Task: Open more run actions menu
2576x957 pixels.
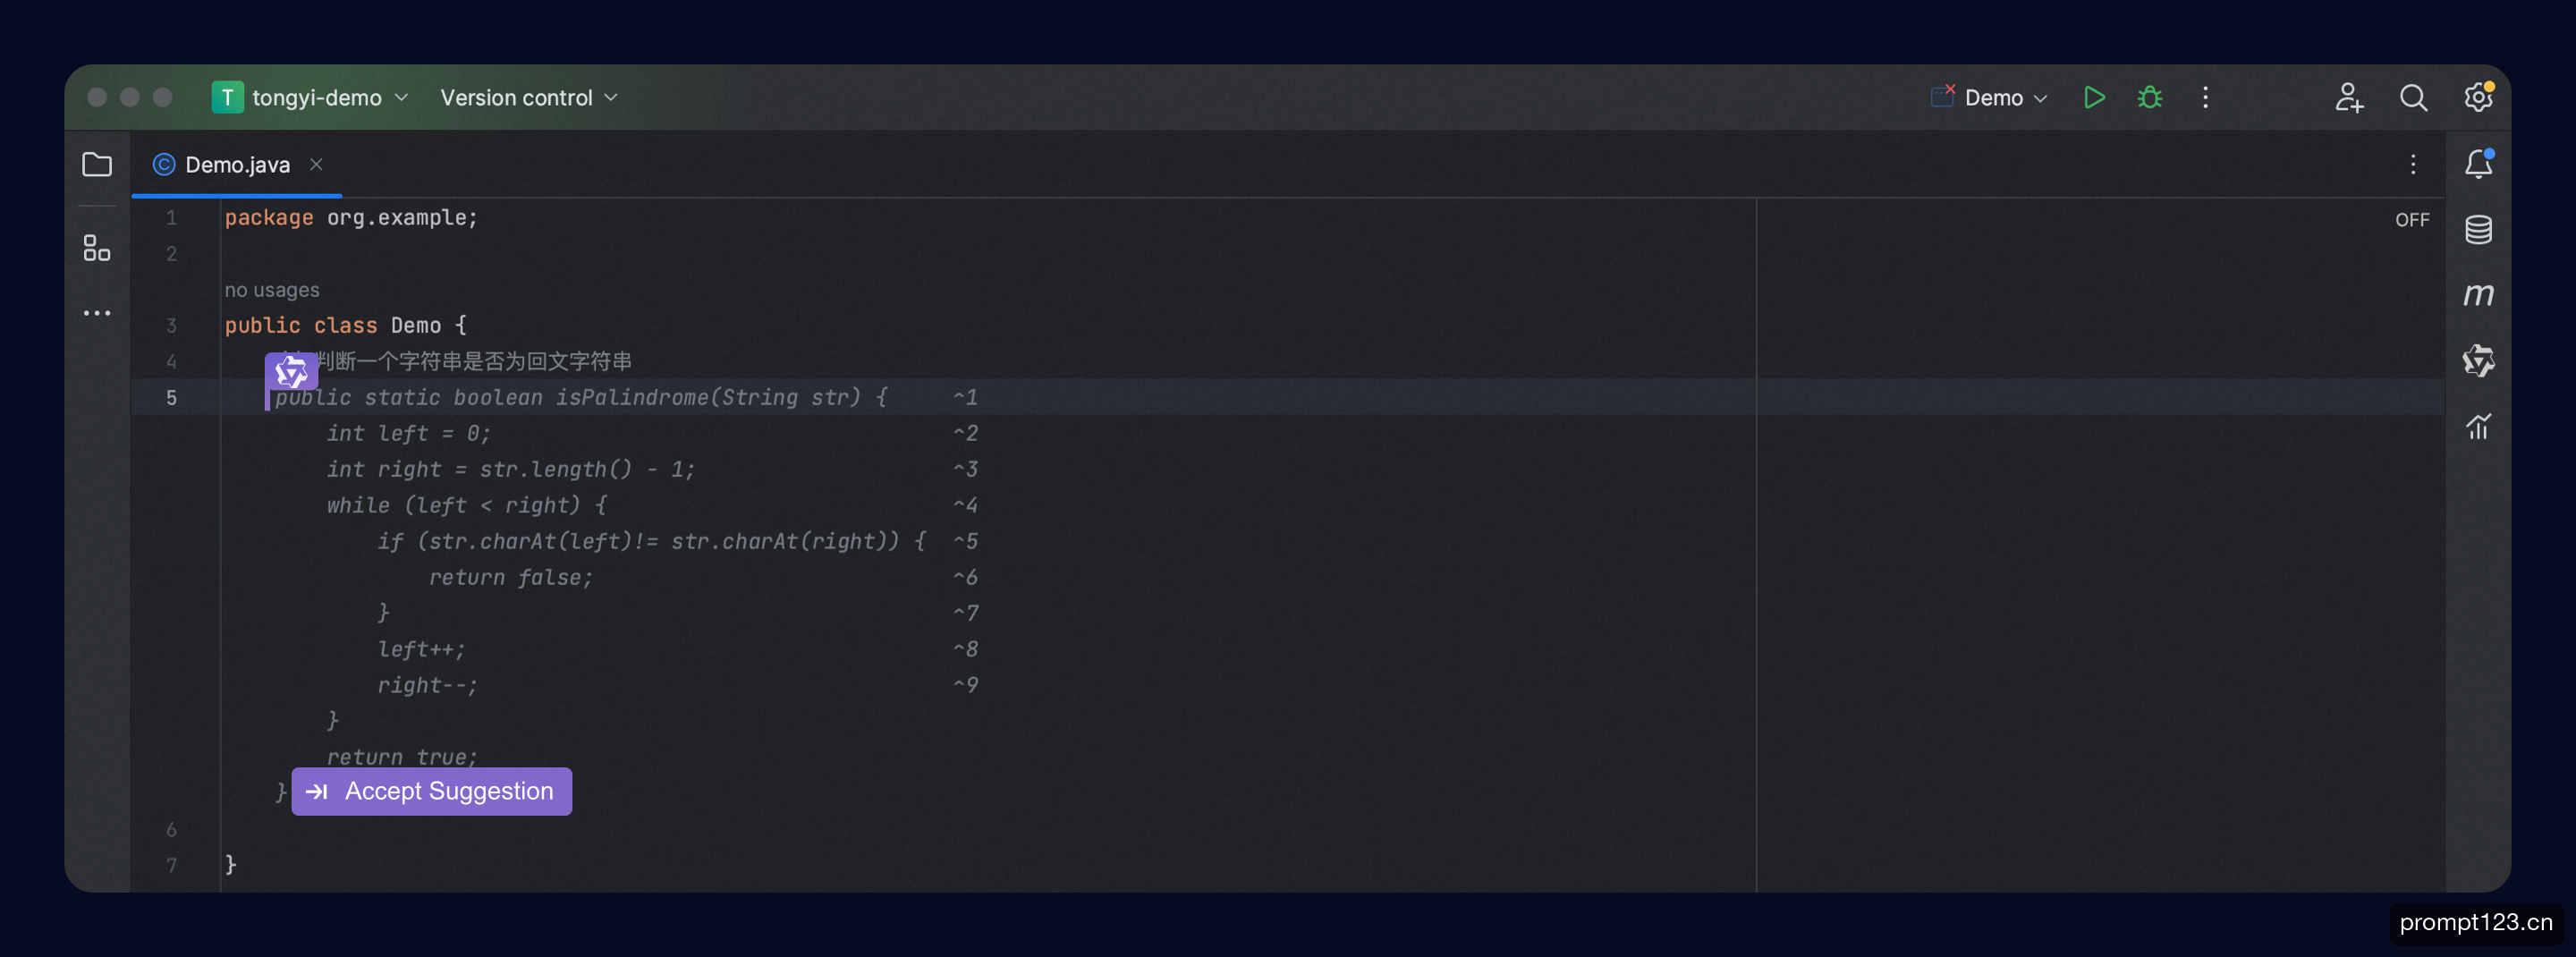Action: click(x=2205, y=97)
